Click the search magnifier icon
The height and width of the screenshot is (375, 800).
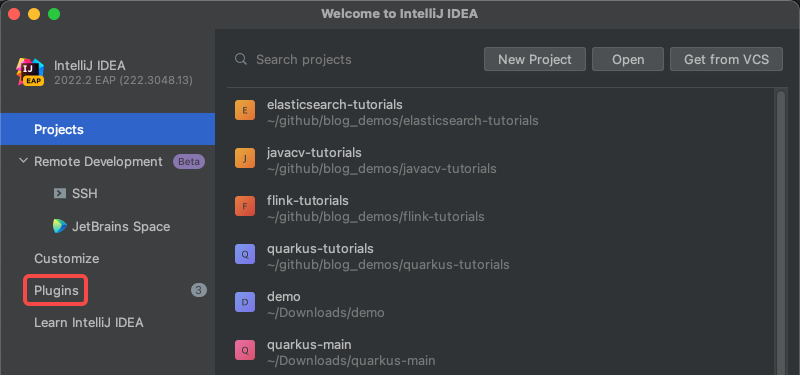point(241,59)
